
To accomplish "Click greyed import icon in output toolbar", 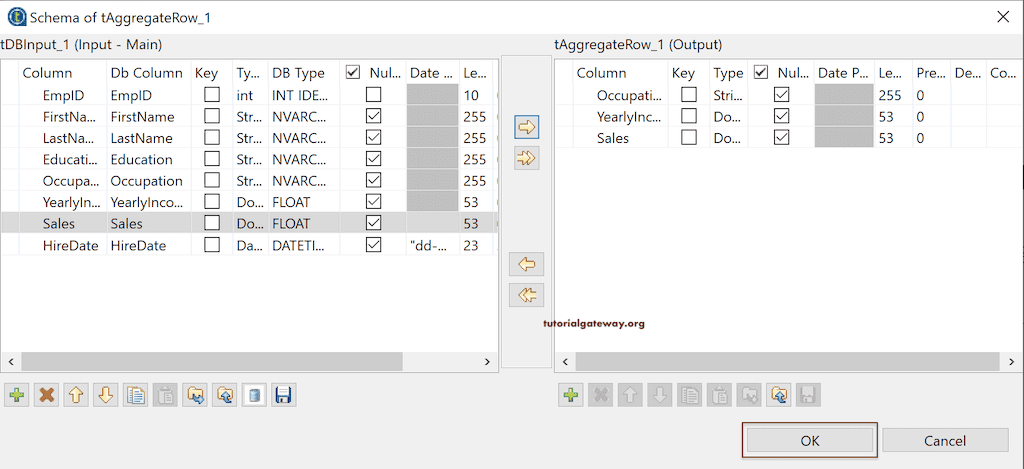I will [749, 395].
